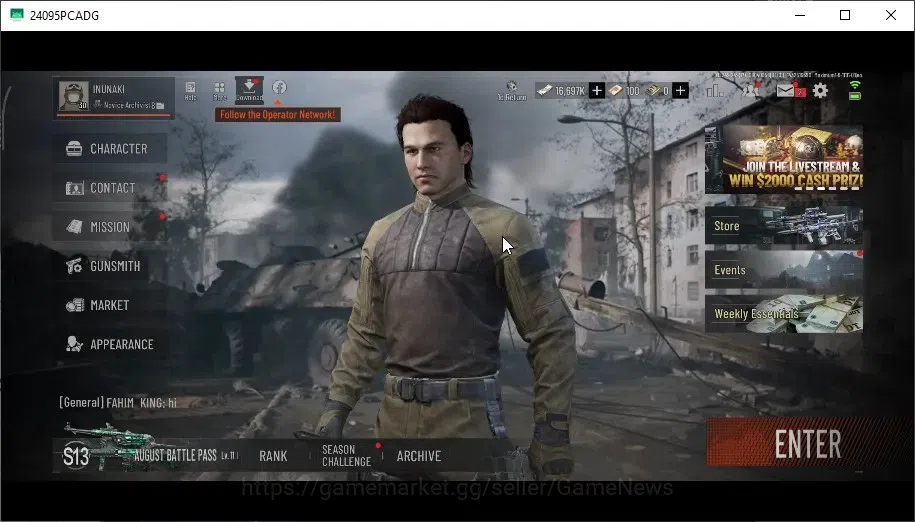Open the General chat message line
The width and height of the screenshot is (915, 522).
[118, 402]
